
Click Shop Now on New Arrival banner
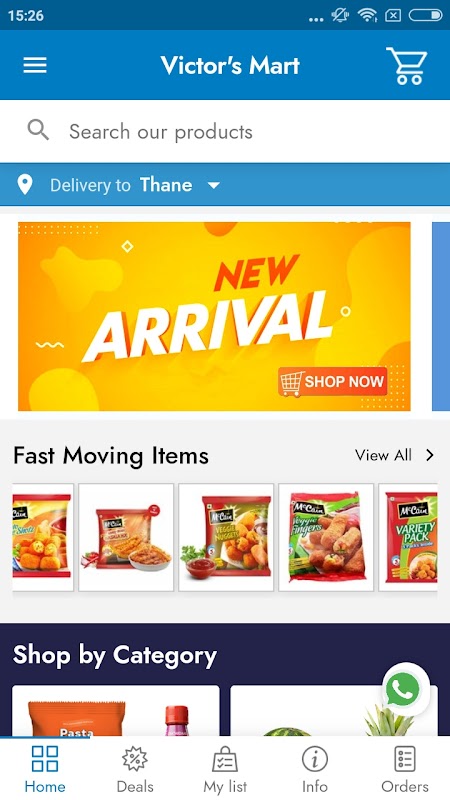333,382
